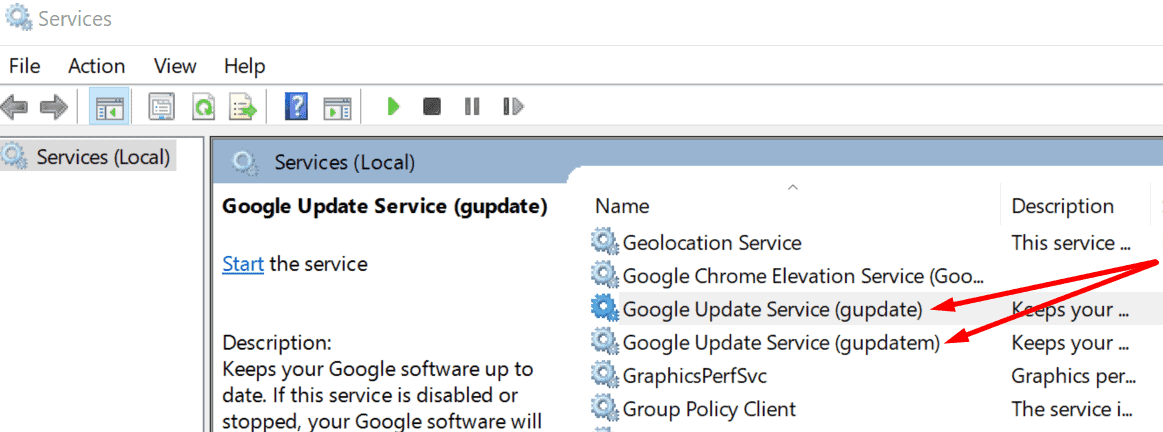Open the Action menu
Image resolution: width=1163 pixels, height=432 pixels.
[x=96, y=66]
